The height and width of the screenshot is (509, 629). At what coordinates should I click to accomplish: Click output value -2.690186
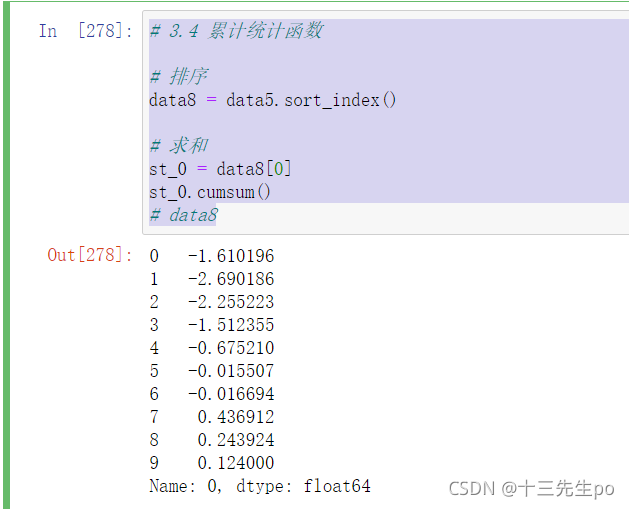[x=231, y=279]
